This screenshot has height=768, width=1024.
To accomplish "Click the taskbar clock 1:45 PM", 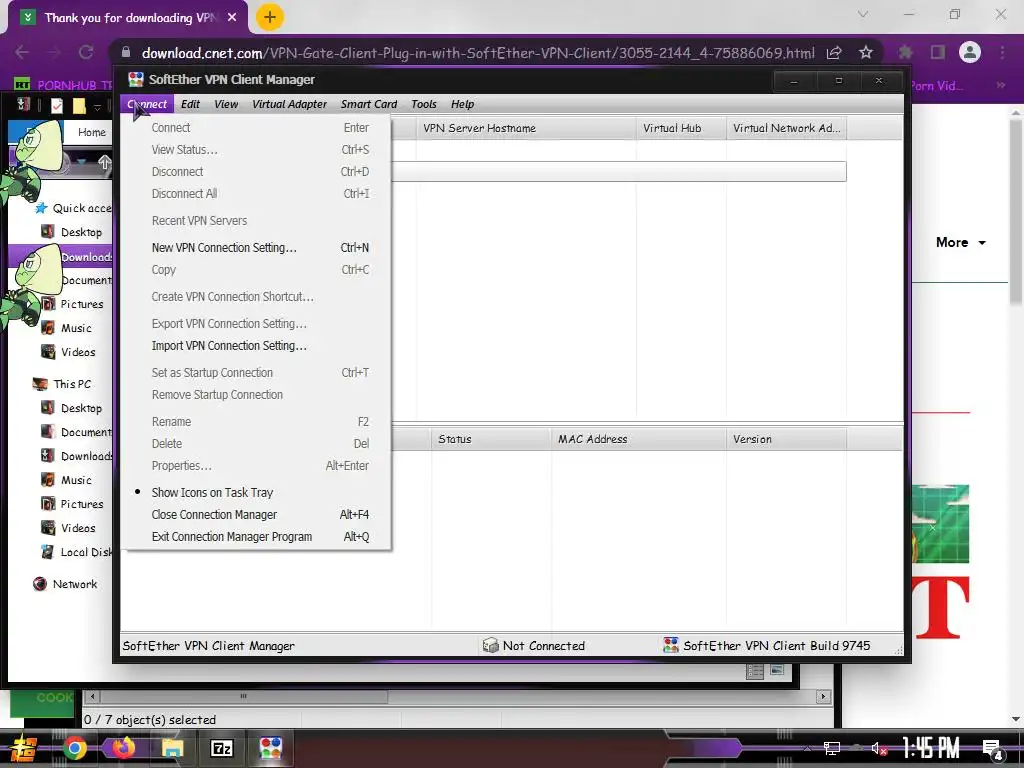I will tap(931, 748).
